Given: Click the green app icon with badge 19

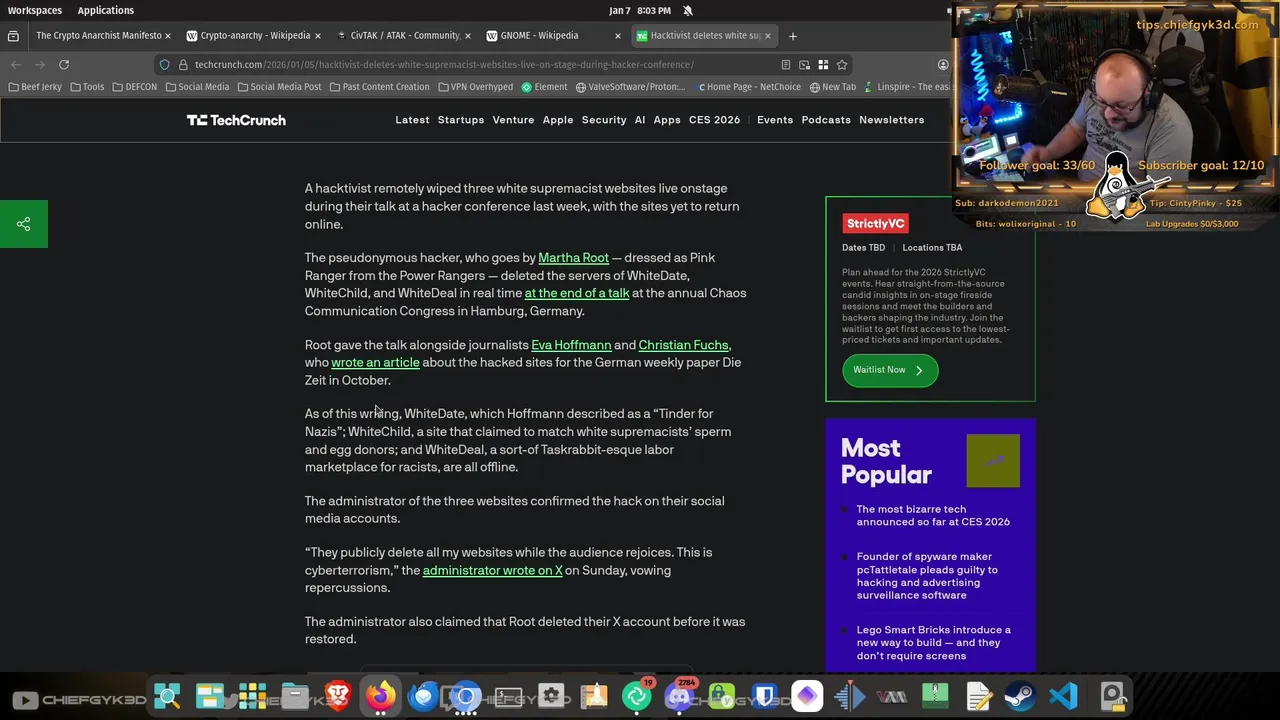Looking at the screenshot, I should 637,696.
